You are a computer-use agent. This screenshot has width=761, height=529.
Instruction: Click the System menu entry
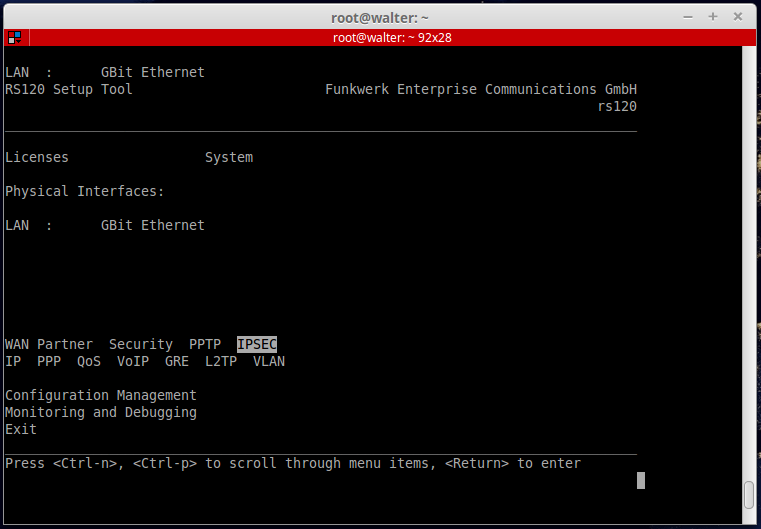[x=229, y=157]
